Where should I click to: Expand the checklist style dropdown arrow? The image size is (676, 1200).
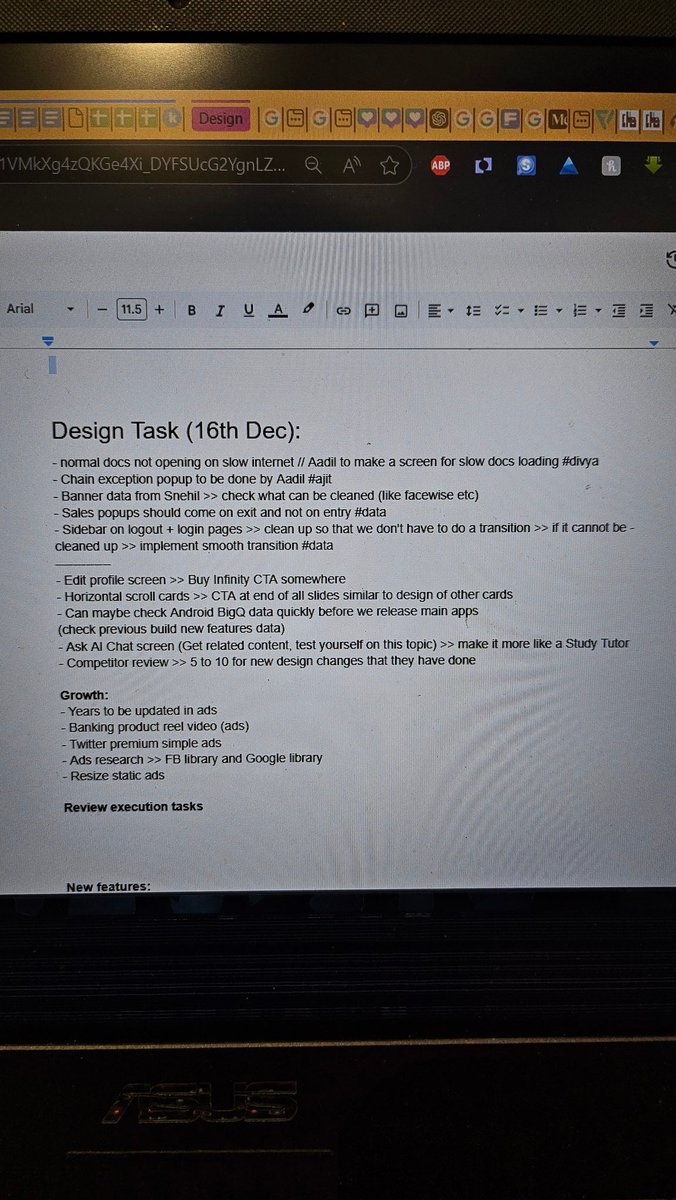pos(520,311)
